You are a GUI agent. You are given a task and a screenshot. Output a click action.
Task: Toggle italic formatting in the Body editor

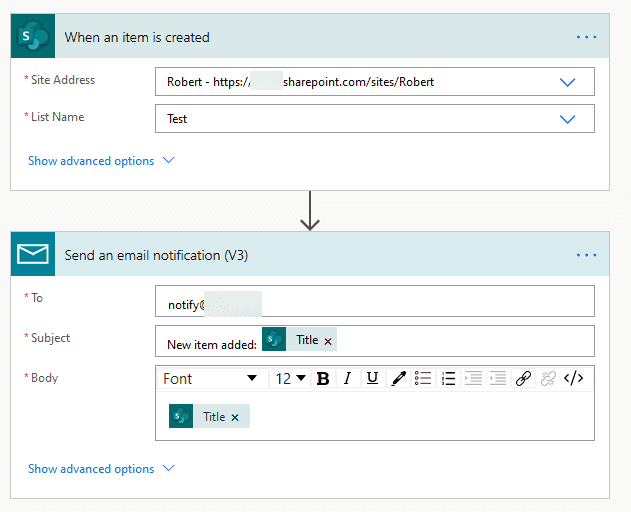(347, 378)
